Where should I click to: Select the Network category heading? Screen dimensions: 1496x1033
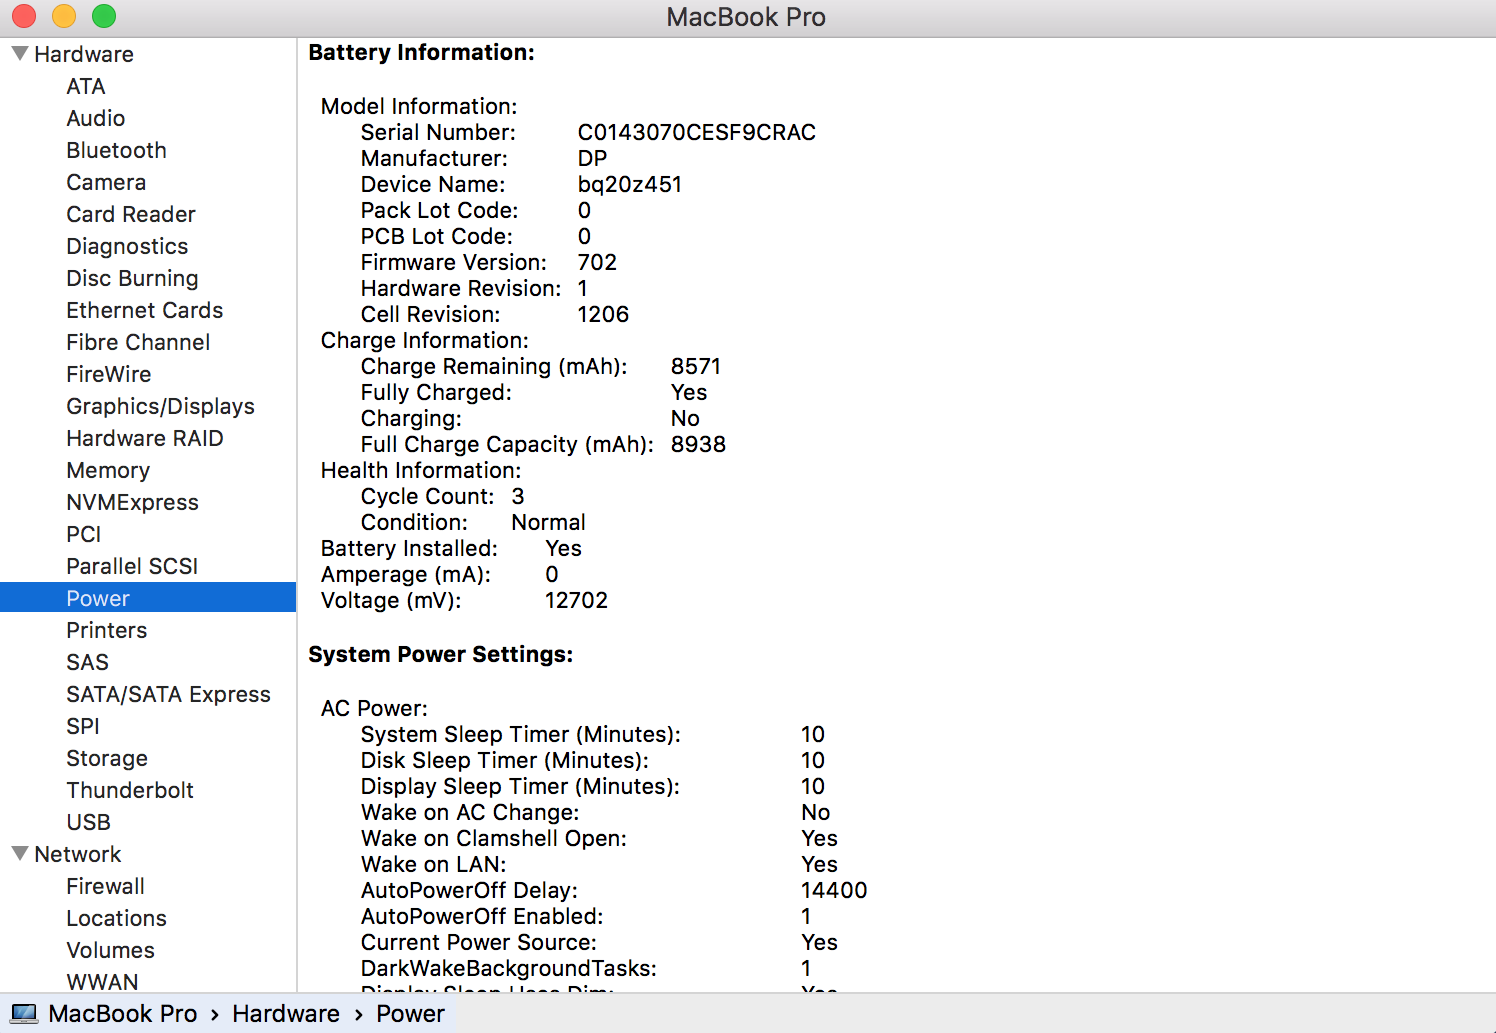[78, 854]
